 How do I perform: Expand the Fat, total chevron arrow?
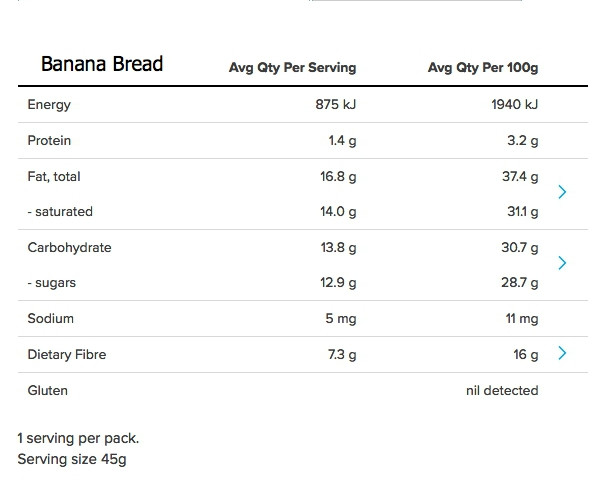pos(562,192)
